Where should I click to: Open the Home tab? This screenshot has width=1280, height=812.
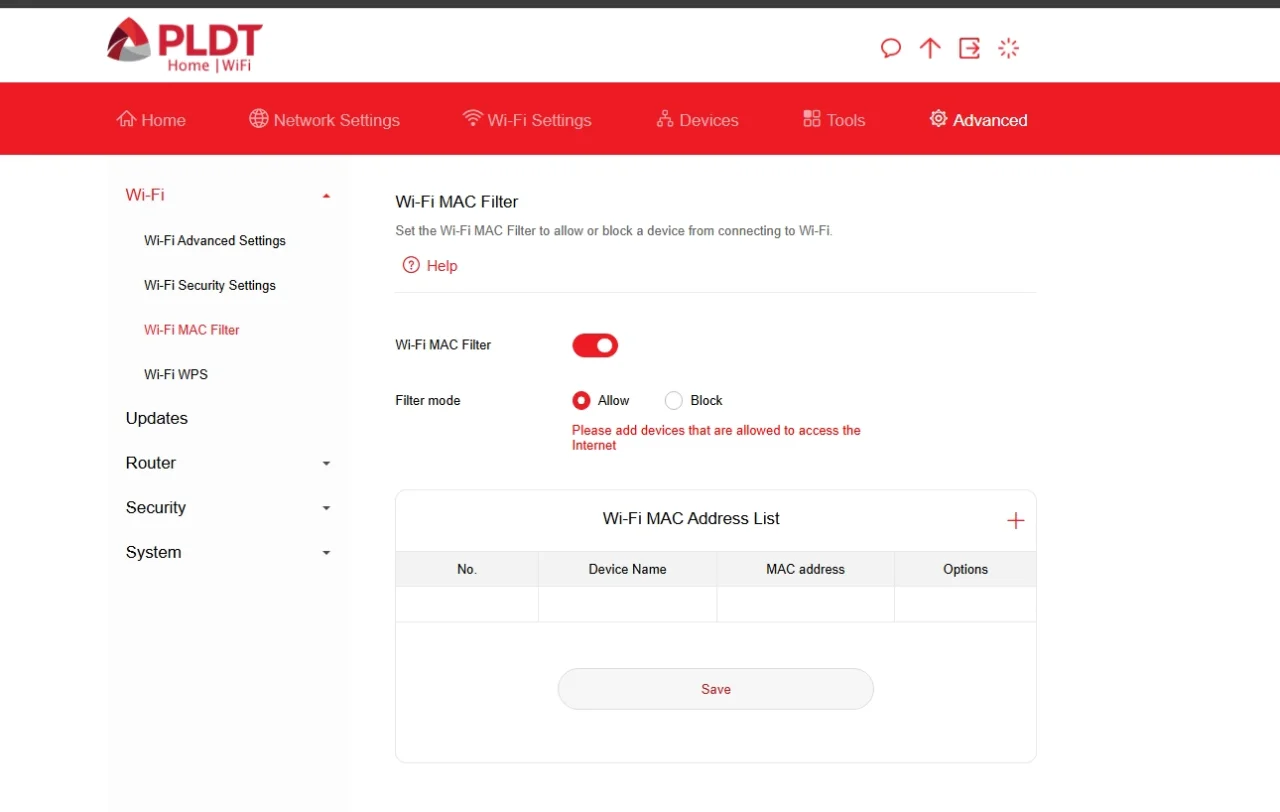(x=151, y=120)
